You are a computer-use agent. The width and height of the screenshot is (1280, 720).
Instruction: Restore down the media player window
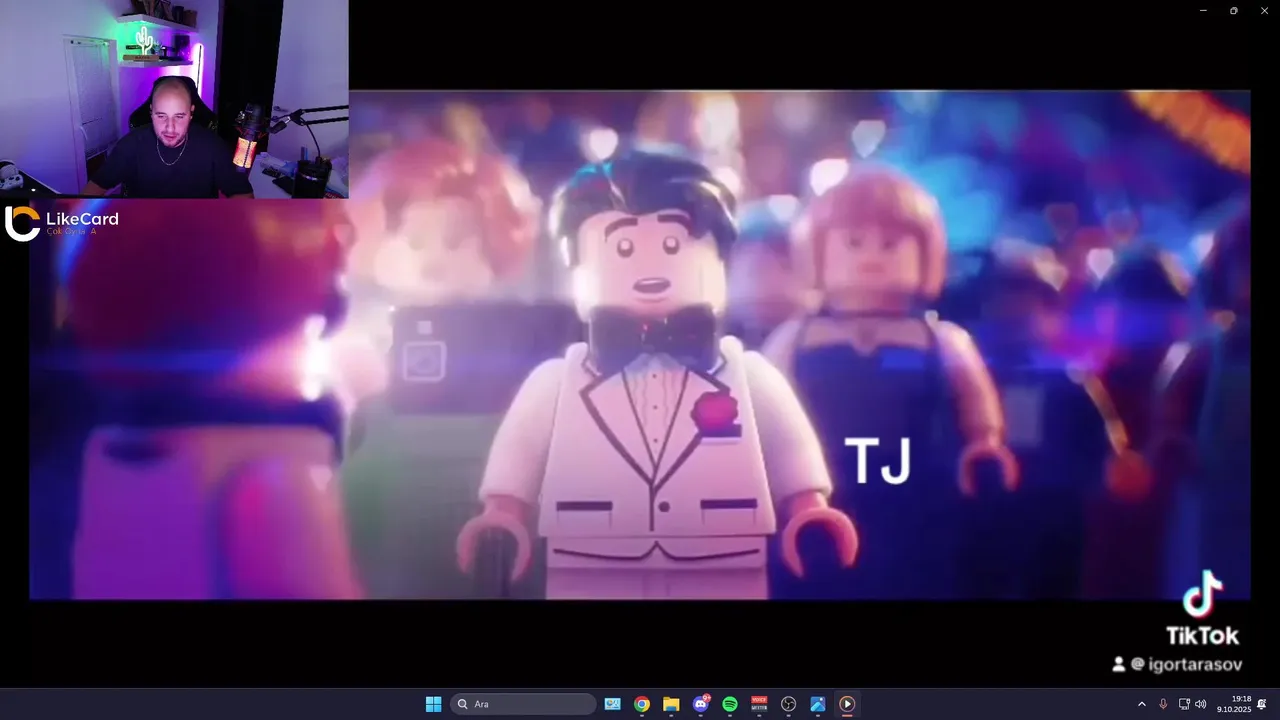pos(1233,10)
